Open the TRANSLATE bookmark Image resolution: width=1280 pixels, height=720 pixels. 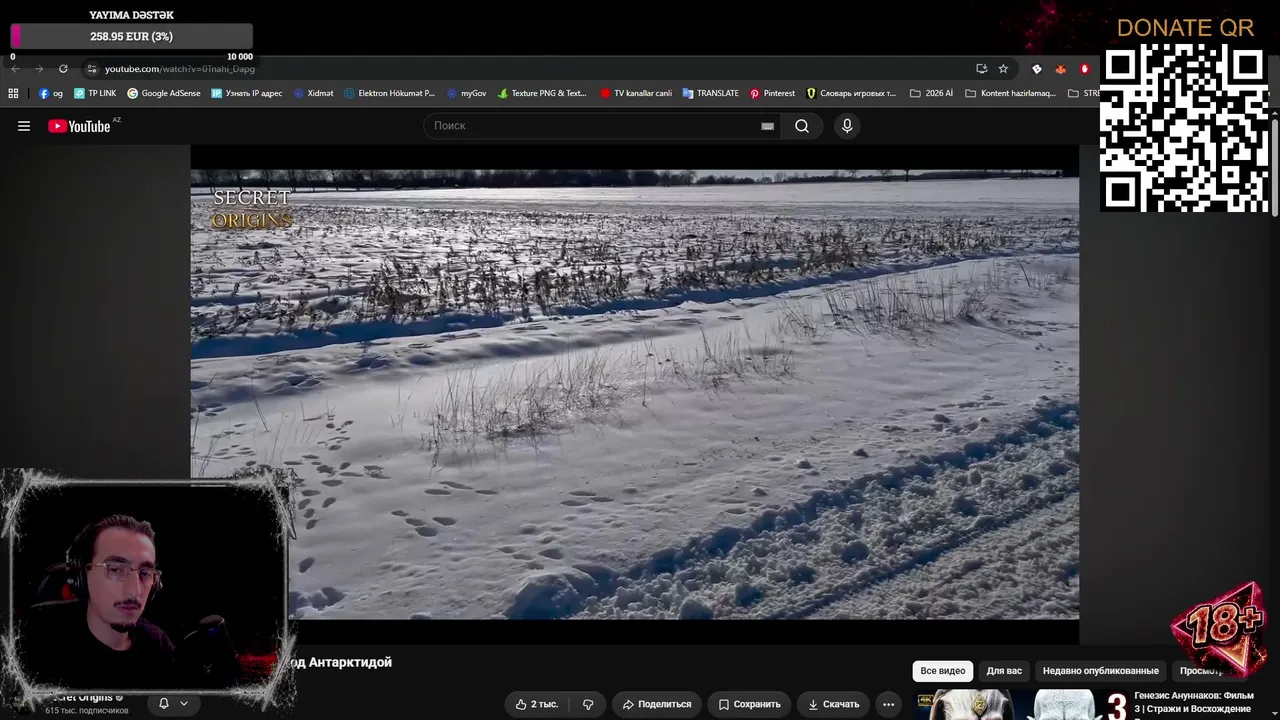click(711, 93)
